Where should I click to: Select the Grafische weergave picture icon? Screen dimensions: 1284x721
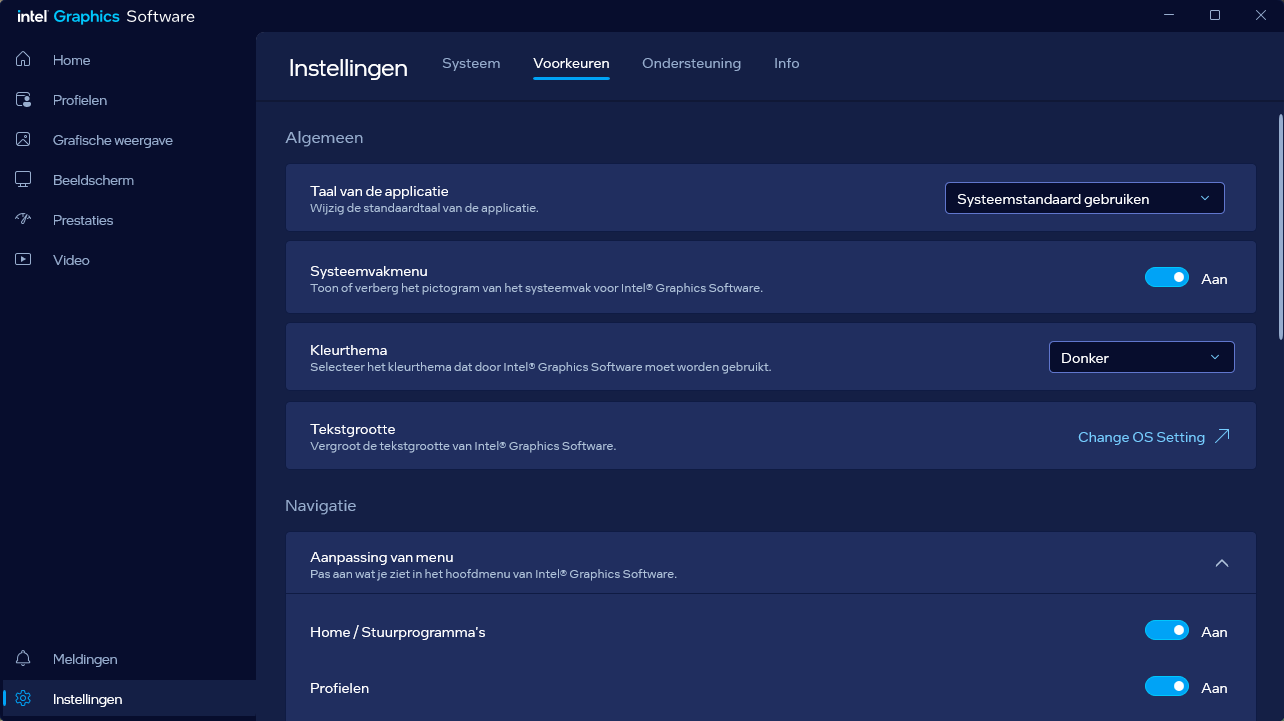click(23, 140)
